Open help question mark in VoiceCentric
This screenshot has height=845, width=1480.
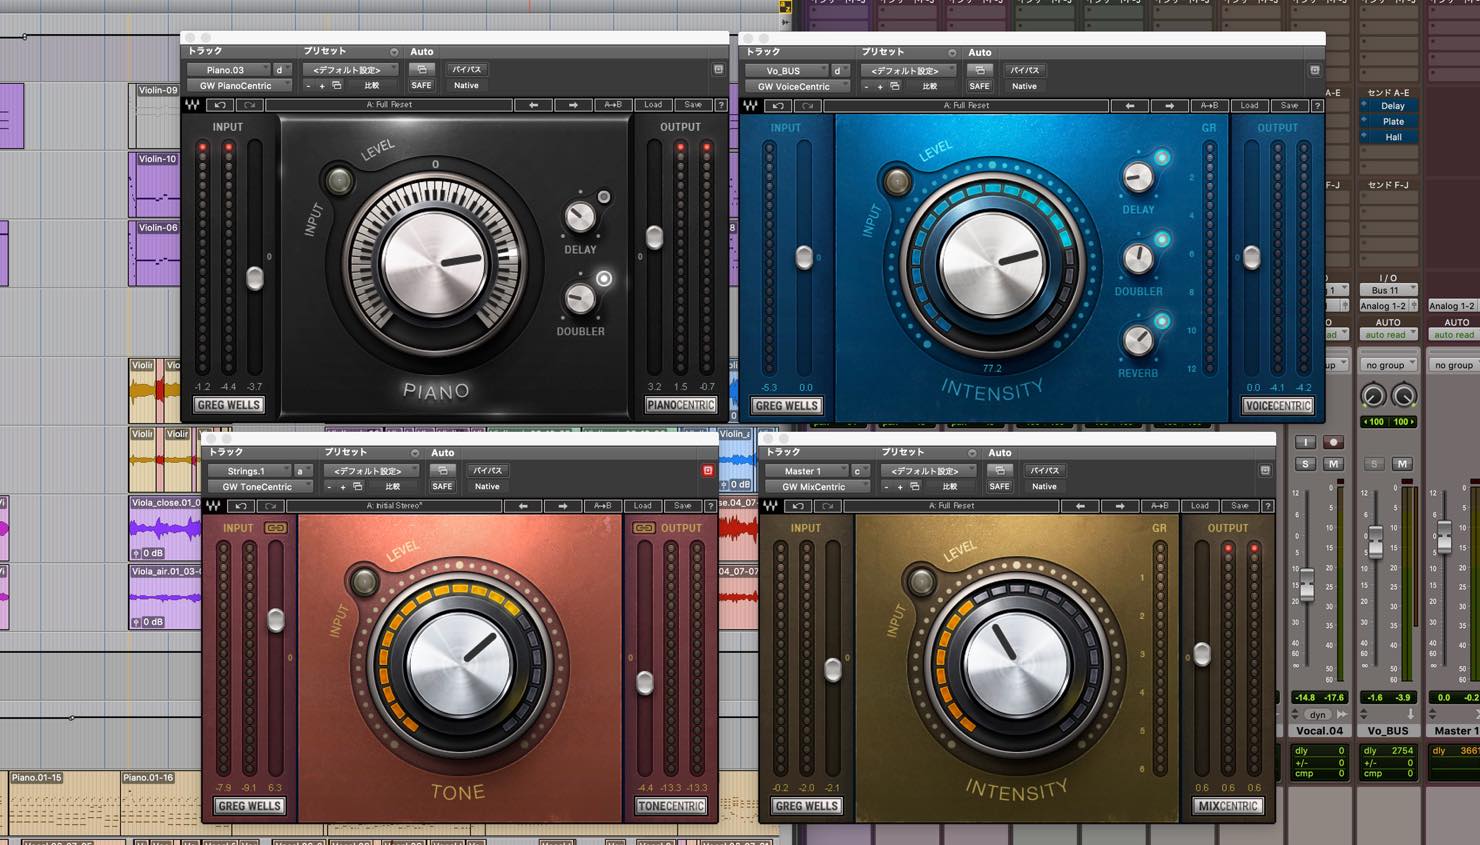[x=1317, y=106]
